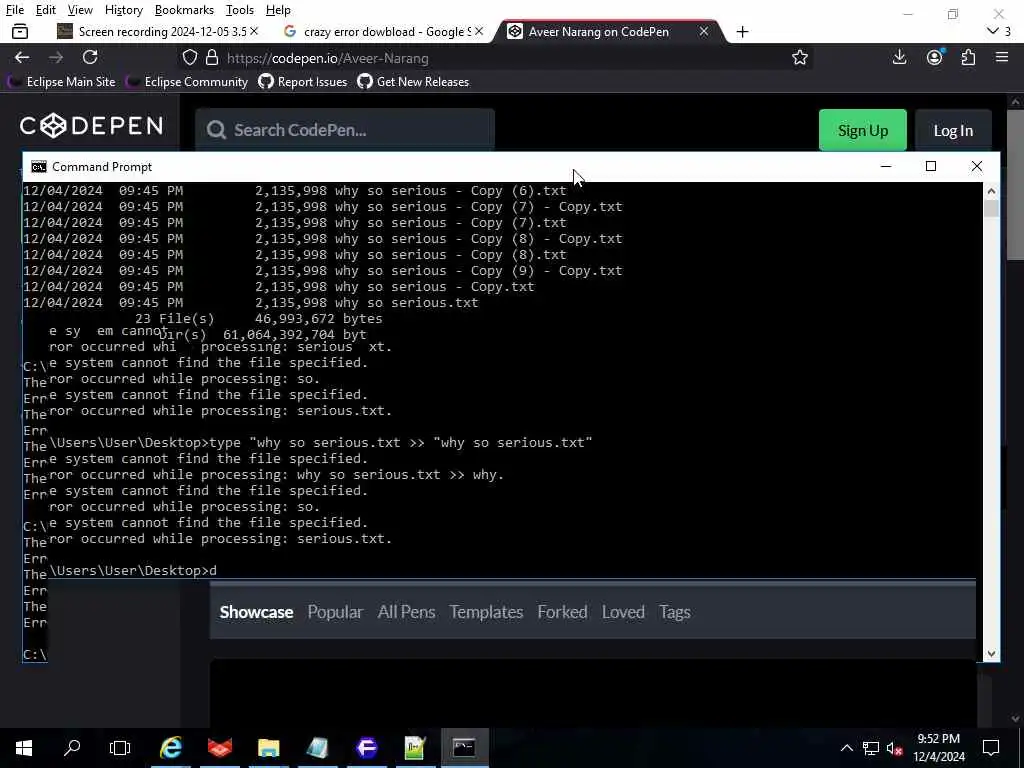The image size is (1024, 768).
Task: Select the Forked tab
Action: [x=562, y=612]
